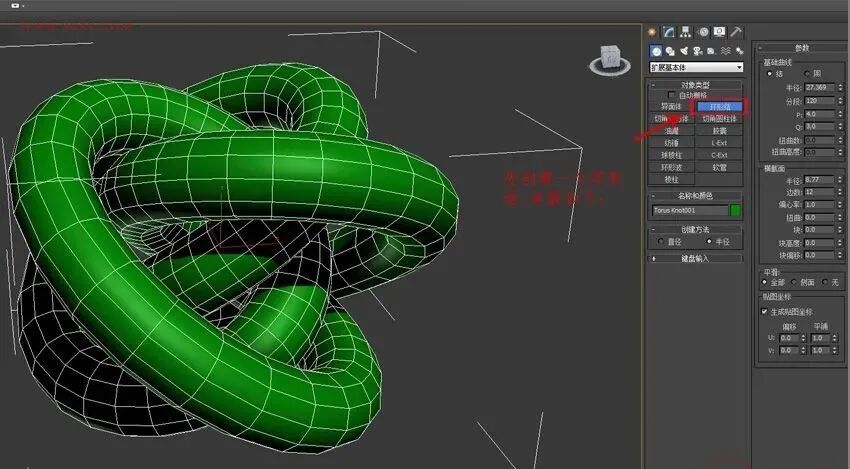Image resolution: width=850 pixels, height=469 pixels.
Task: Select the Cameras category icon
Action: click(x=698, y=51)
